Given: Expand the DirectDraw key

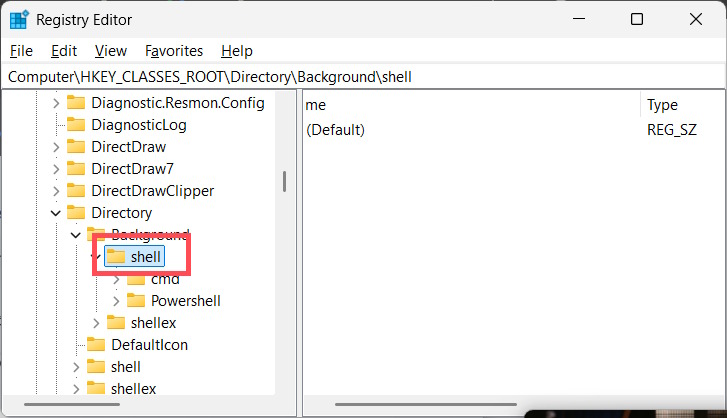Looking at the screenshot, I should pyautogui.click(x=56, y=147).
